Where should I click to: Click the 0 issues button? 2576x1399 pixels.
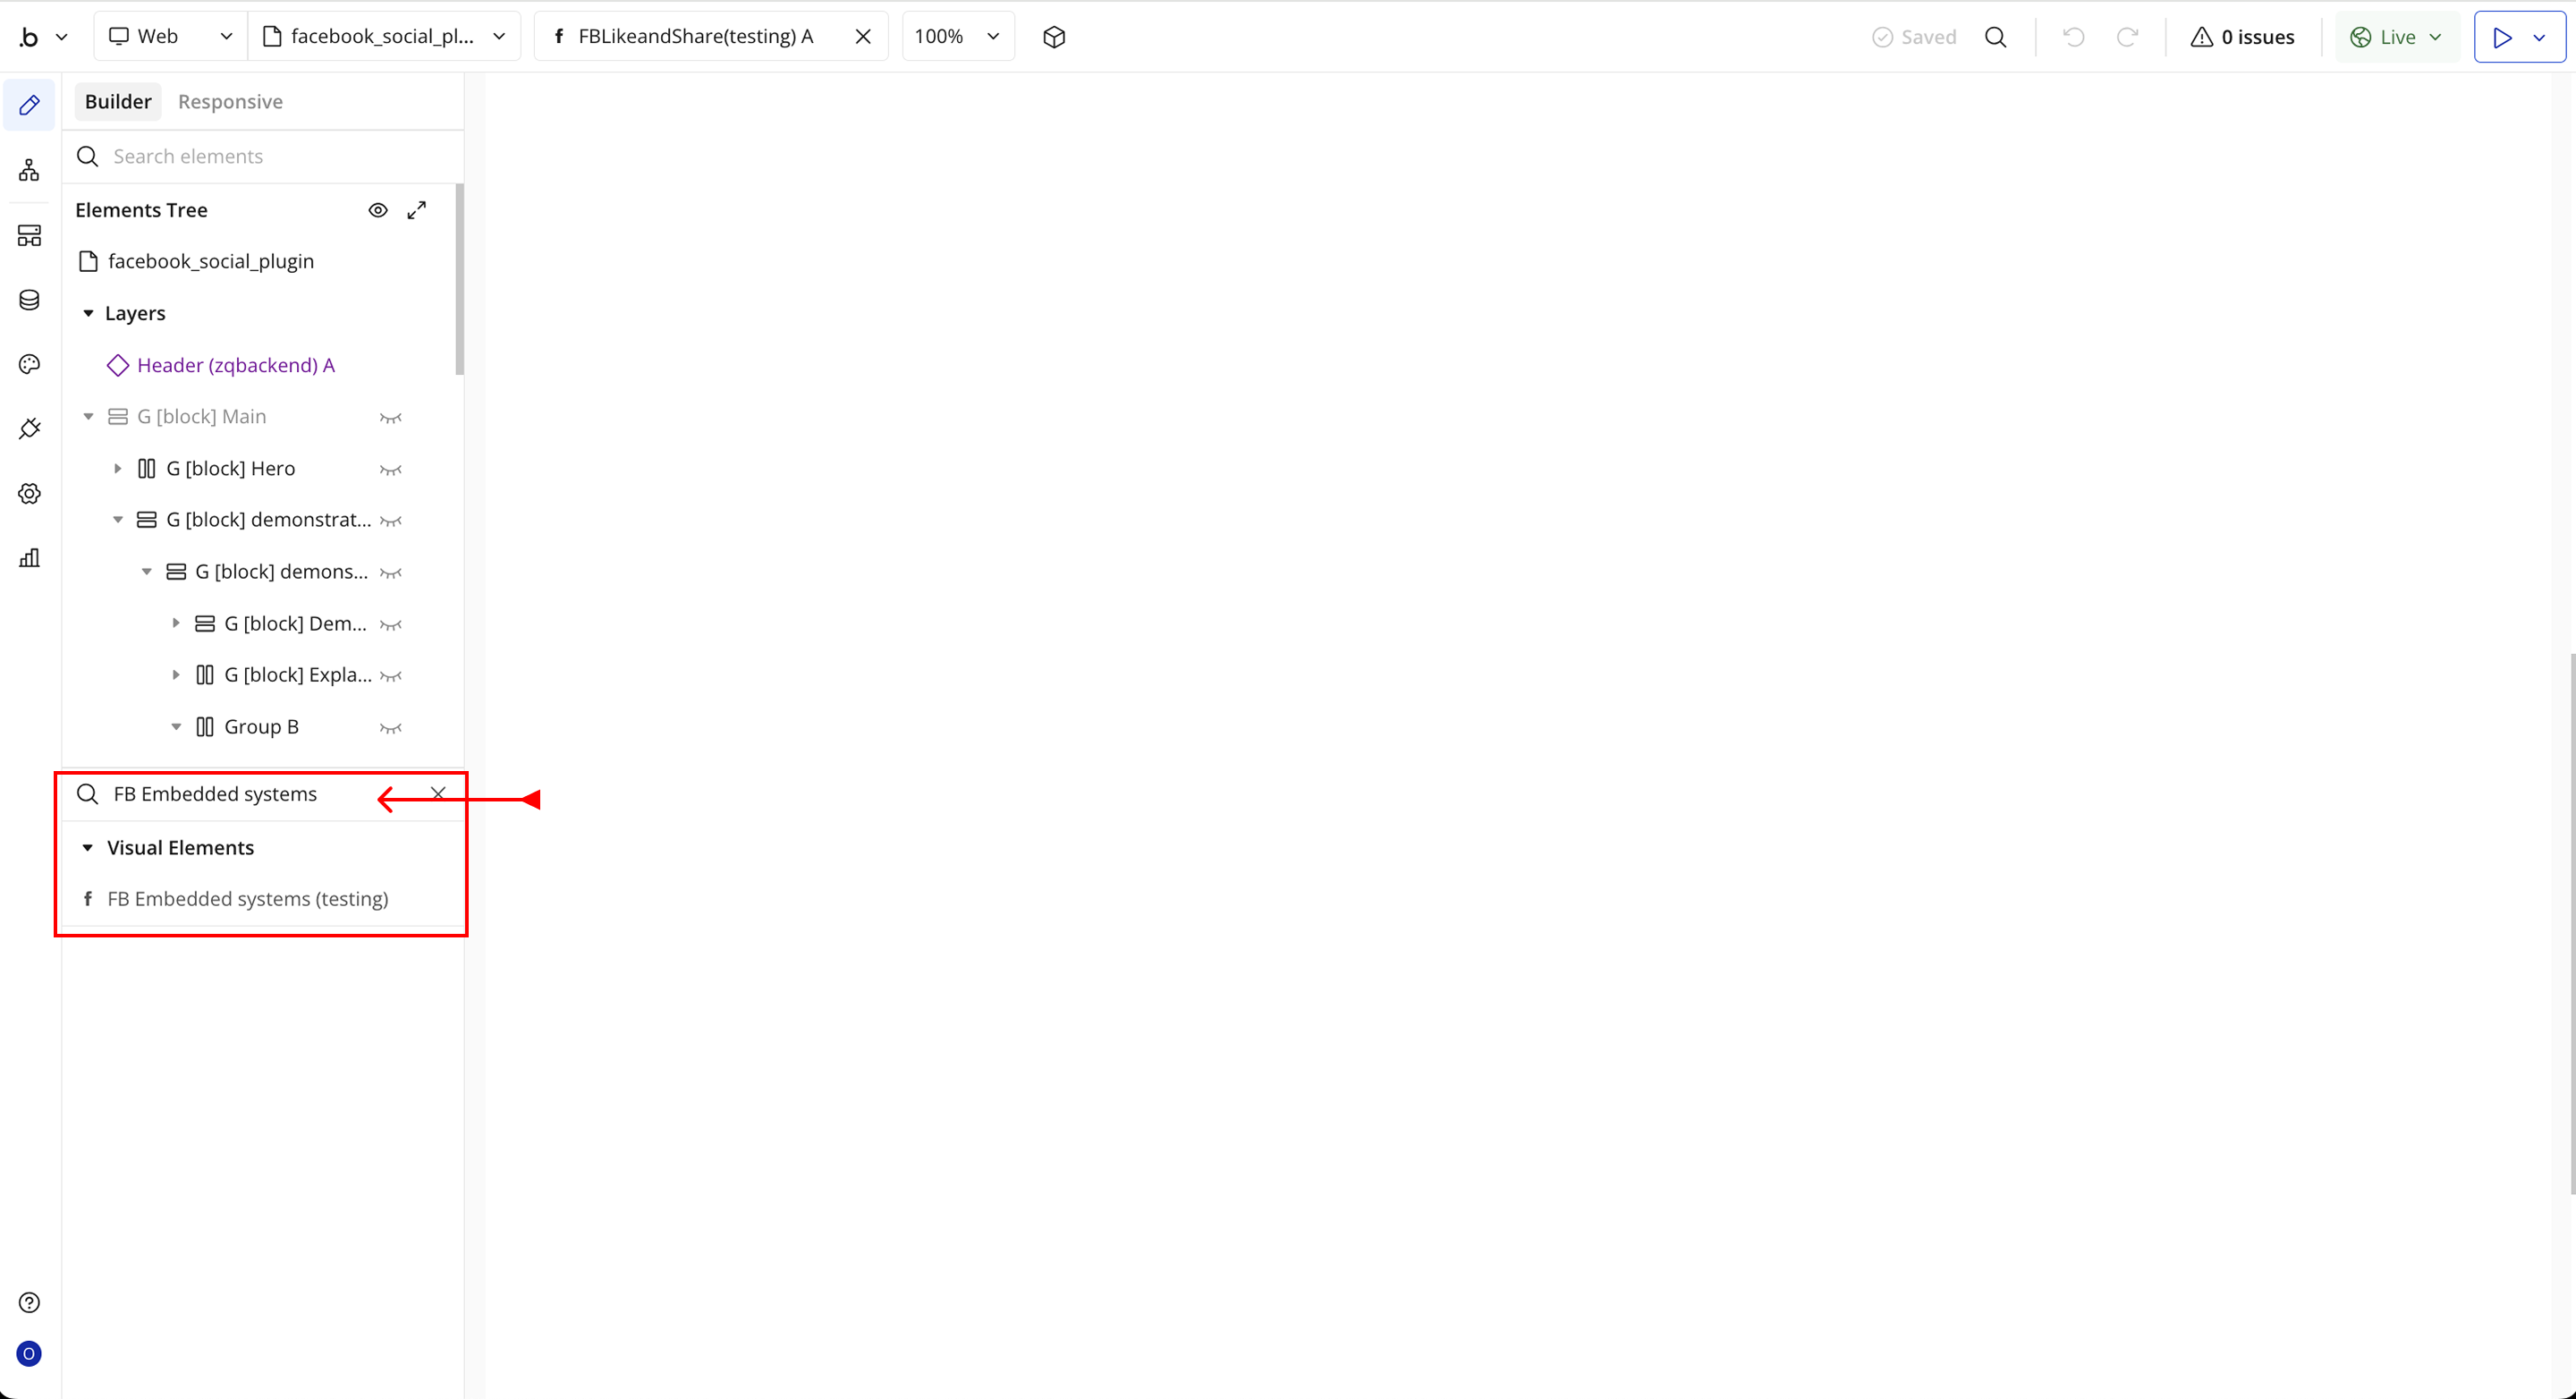[2243, 37]
